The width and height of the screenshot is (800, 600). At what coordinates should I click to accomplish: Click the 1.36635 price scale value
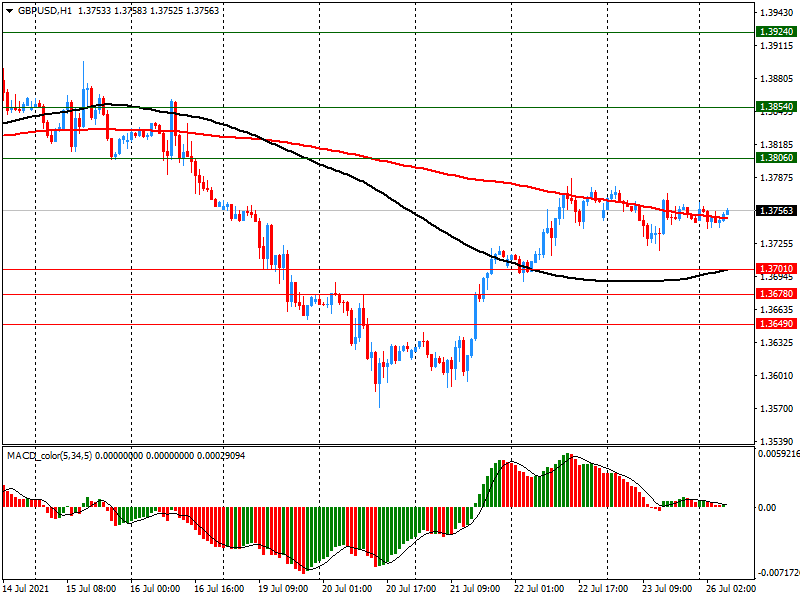tap(777, 310)
